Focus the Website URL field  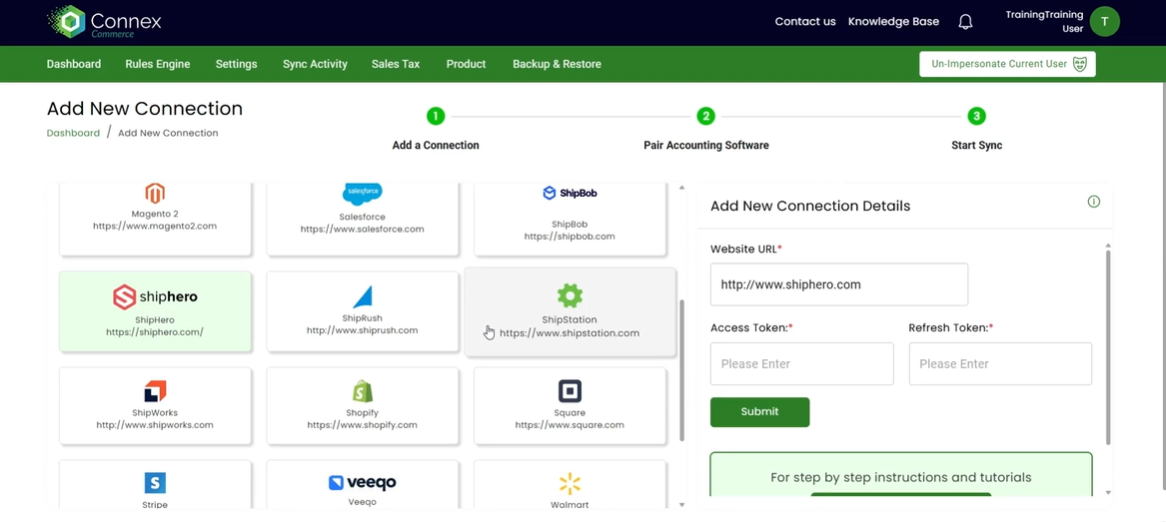[x=839, y=284]
